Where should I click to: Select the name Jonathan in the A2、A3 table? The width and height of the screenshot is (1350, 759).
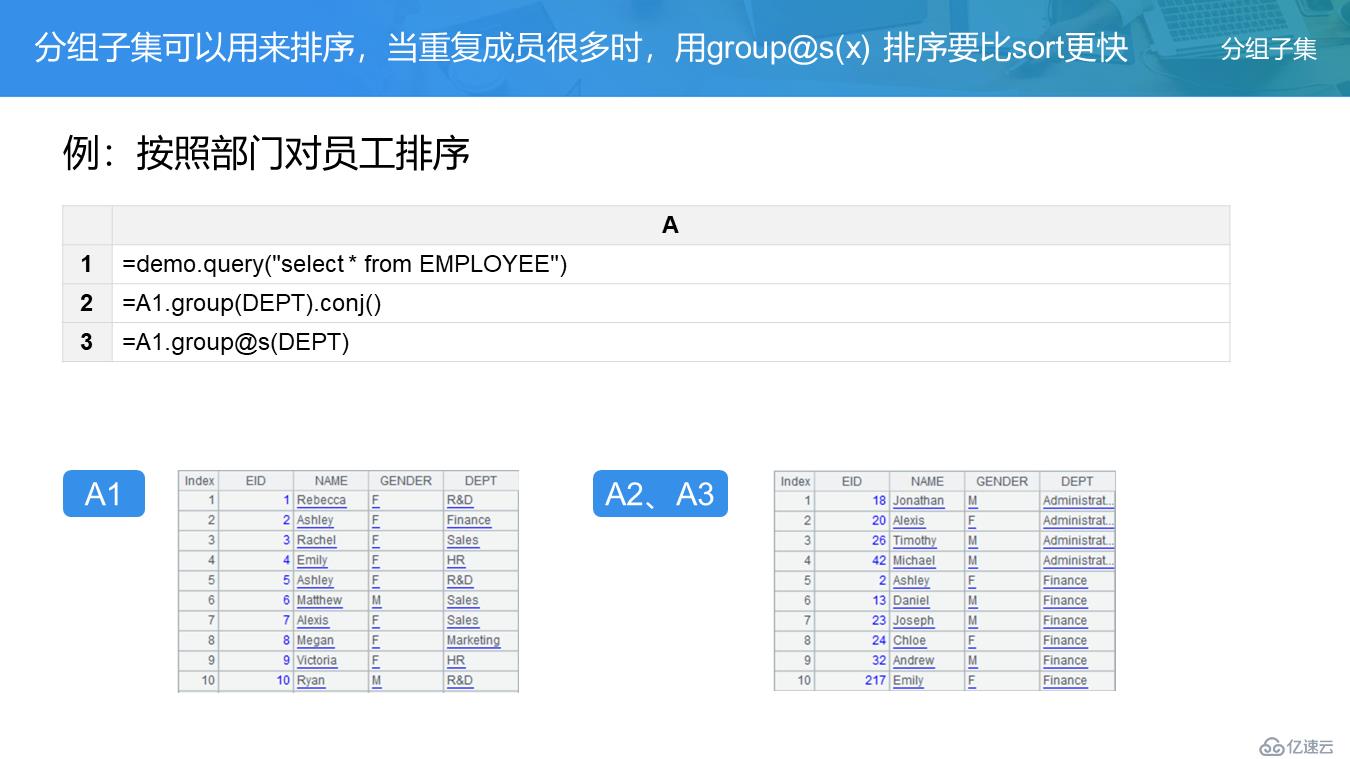pos(918,500)
